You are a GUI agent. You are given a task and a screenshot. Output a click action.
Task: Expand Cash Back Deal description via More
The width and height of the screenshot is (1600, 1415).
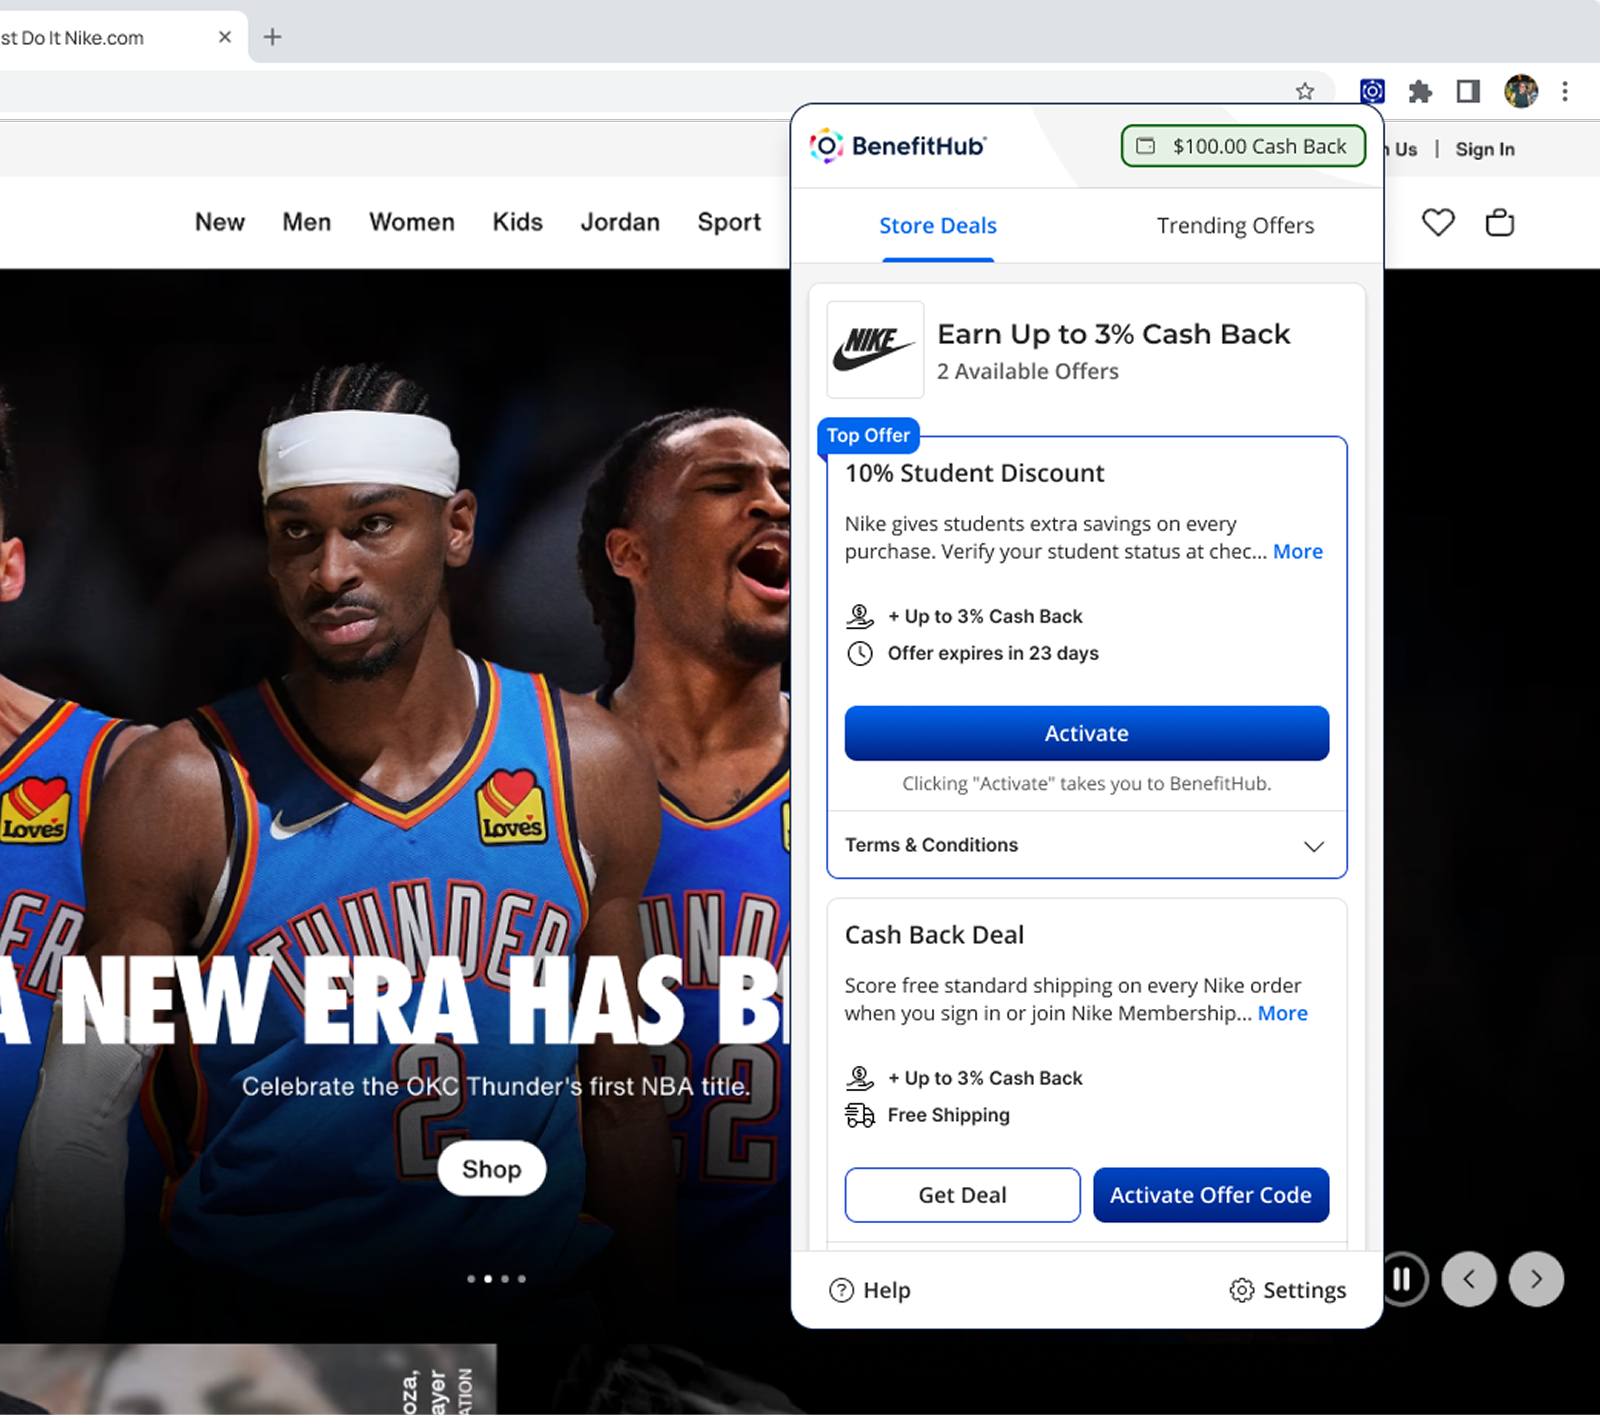pyautogui.click(x=1282, y=1014)
